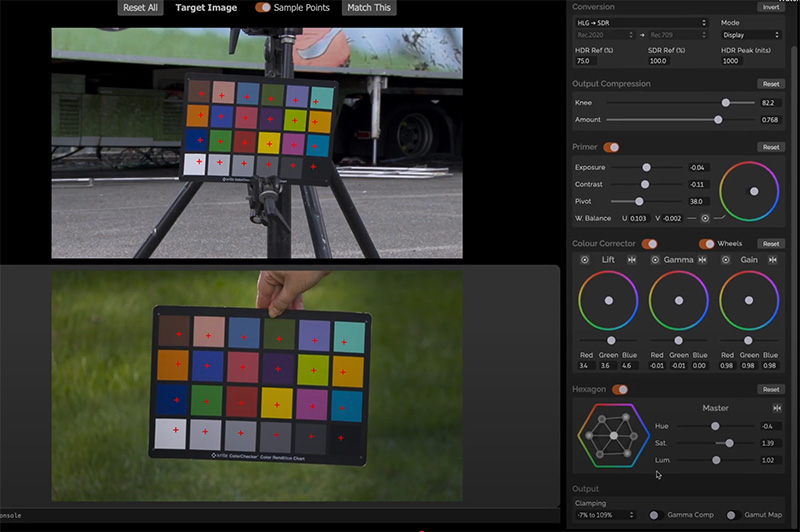800x532 pixels.
Task: Click the Knee slider handle
Action: pyautogui.click(x=725, y=103)
